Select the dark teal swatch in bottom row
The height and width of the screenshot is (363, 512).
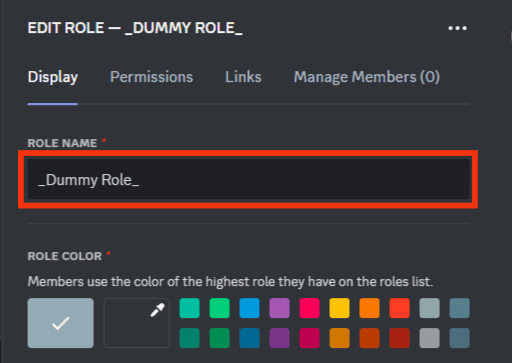[190, 338]
